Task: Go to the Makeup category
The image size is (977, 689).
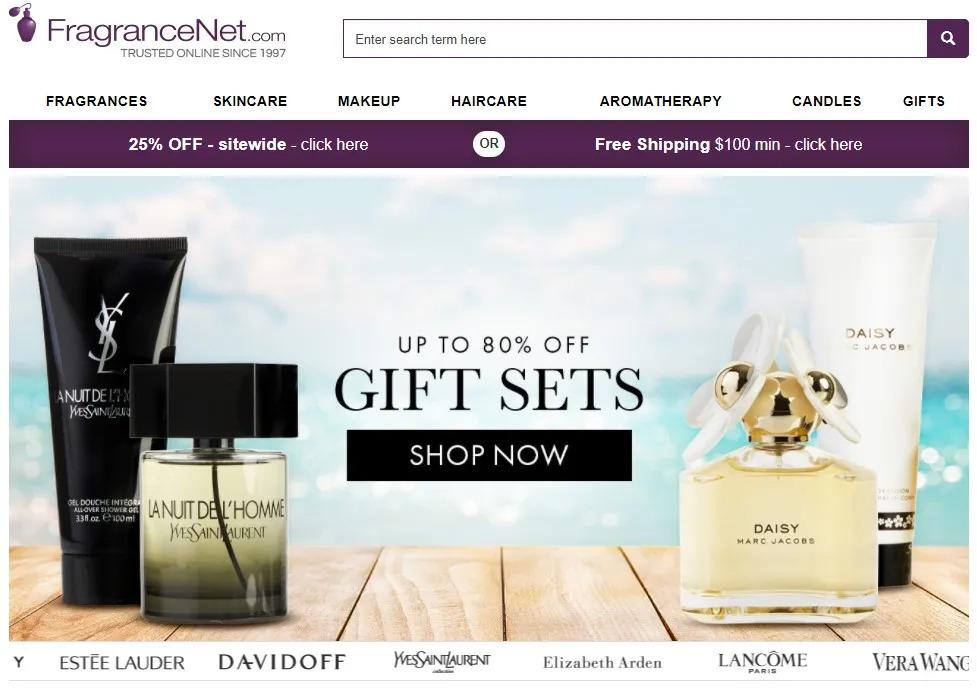Action: click(369, 101)
